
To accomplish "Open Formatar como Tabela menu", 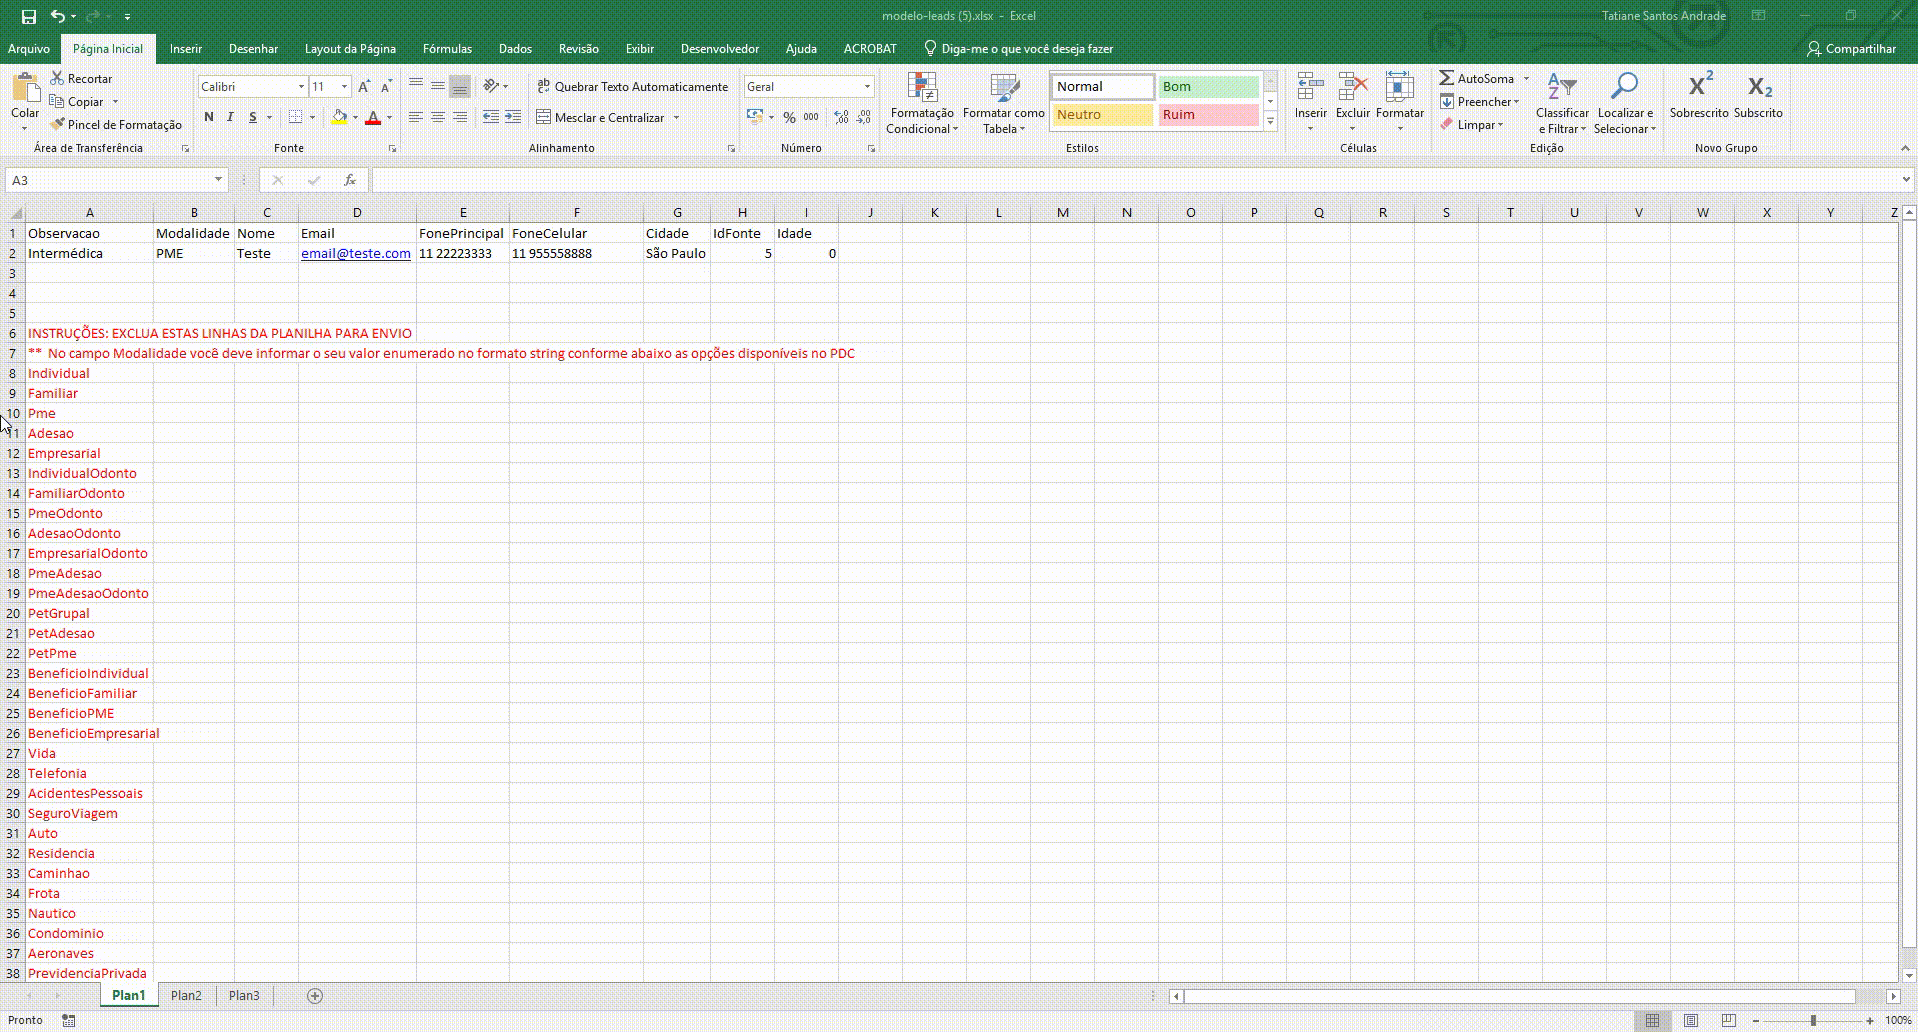I will [1003, 103].
